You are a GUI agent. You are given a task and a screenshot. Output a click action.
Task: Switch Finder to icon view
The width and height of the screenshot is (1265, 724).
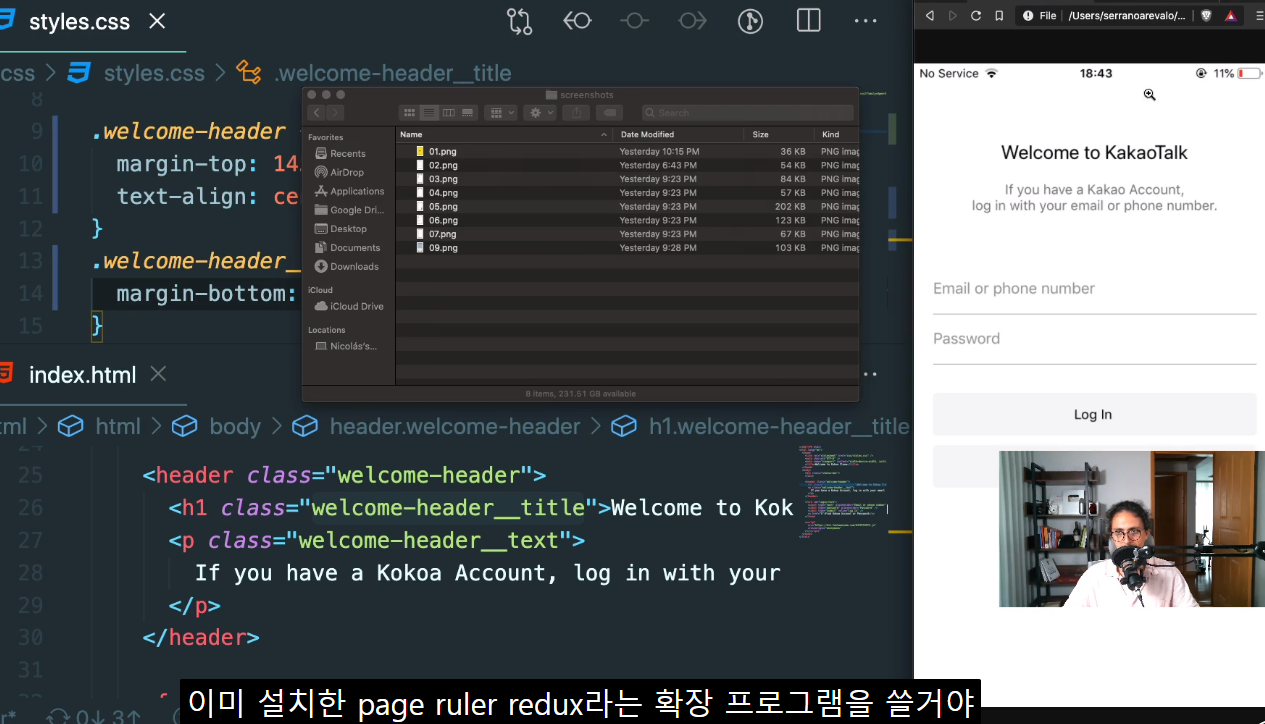408,113
